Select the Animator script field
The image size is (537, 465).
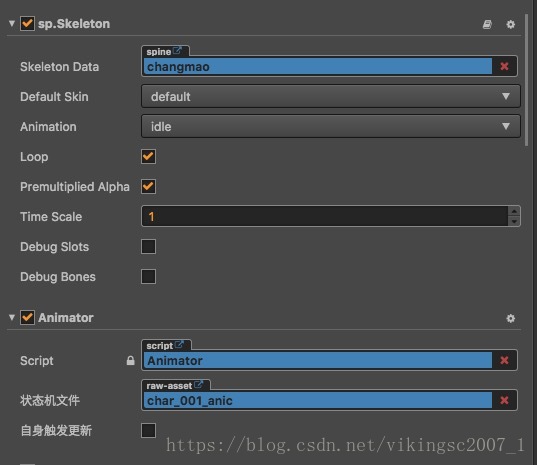click(x=318, y=360)
